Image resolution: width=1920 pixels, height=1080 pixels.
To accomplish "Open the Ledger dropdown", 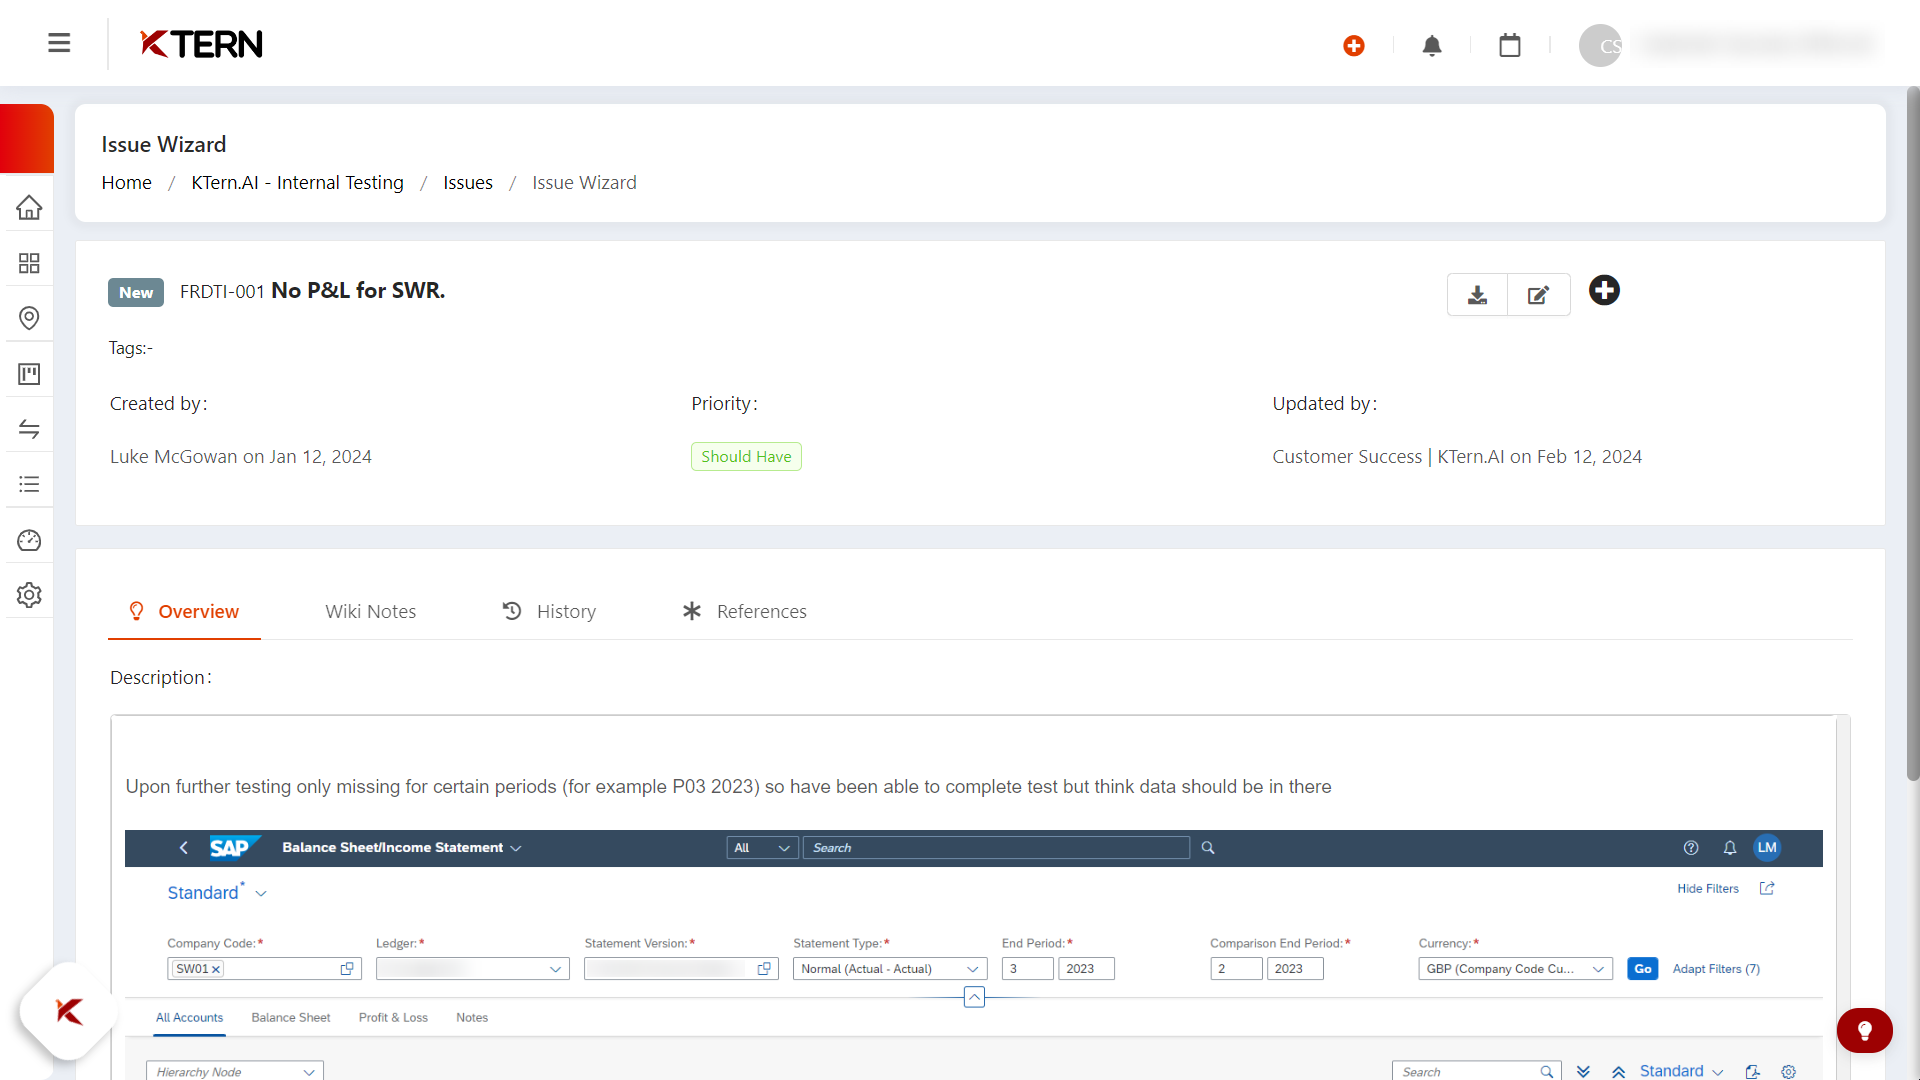I will pos(473,968).
